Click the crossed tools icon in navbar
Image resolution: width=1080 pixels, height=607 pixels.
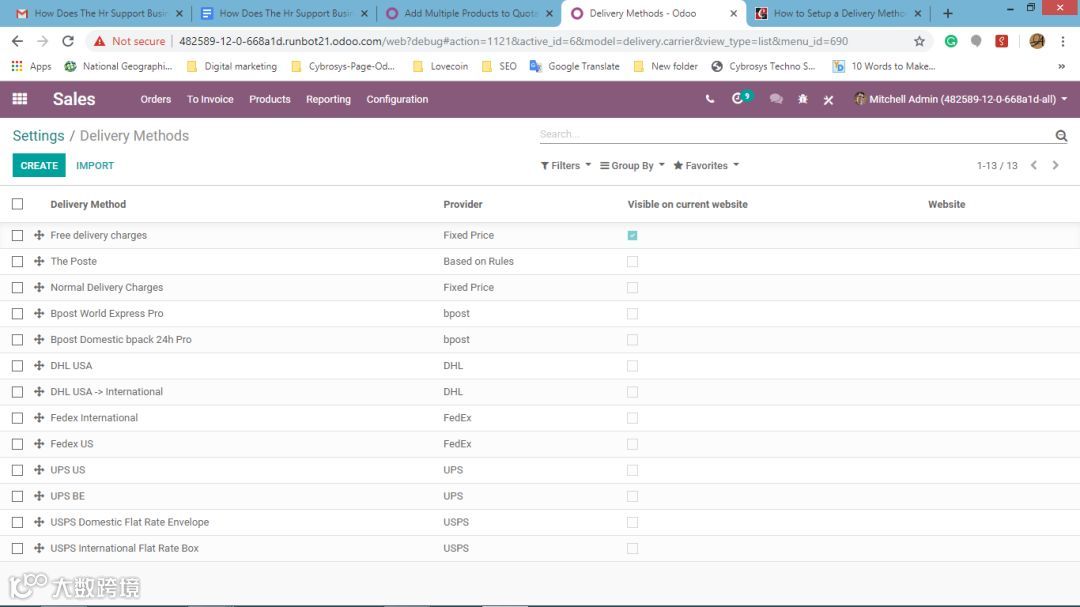(x=829, y=100)
